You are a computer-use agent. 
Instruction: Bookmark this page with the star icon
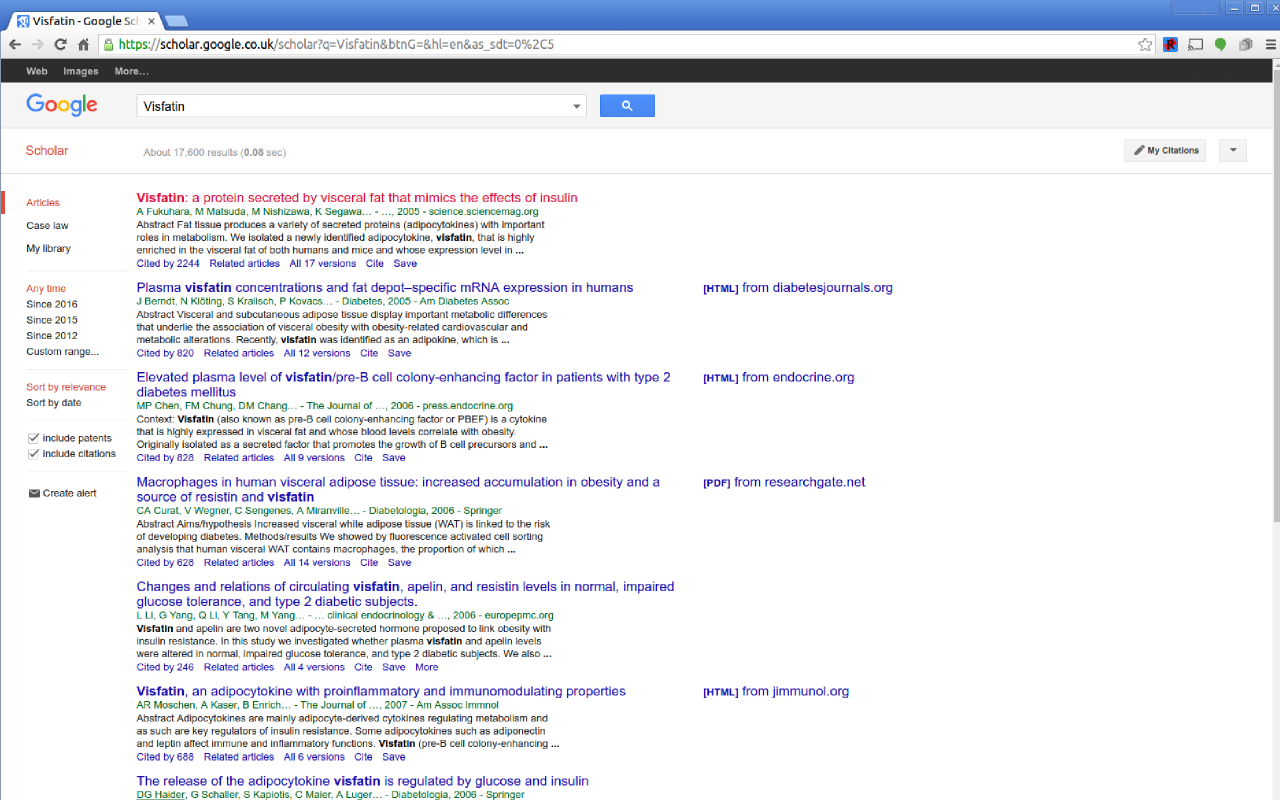1145,44
